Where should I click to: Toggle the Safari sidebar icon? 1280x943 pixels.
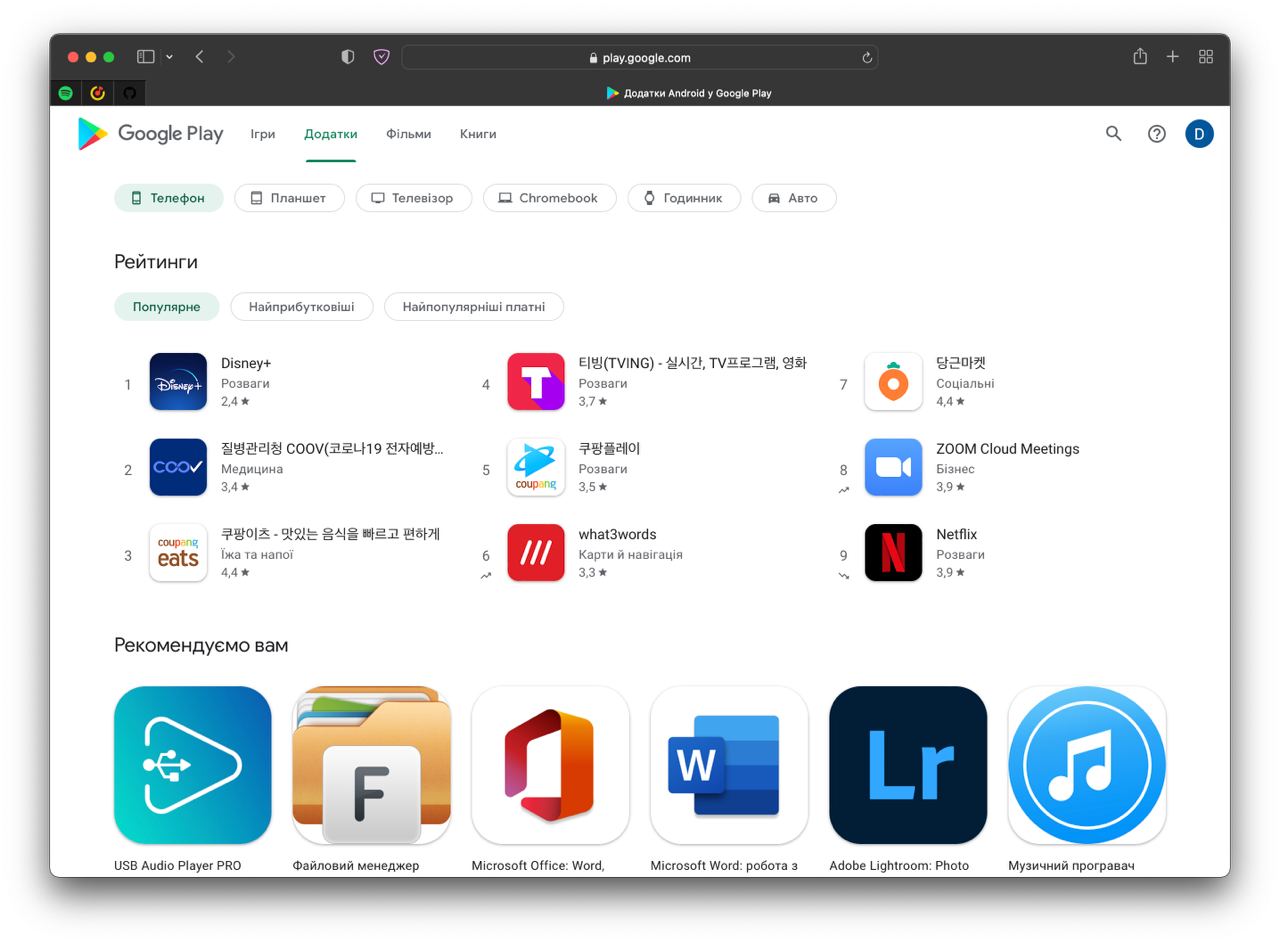coord(146,57)
